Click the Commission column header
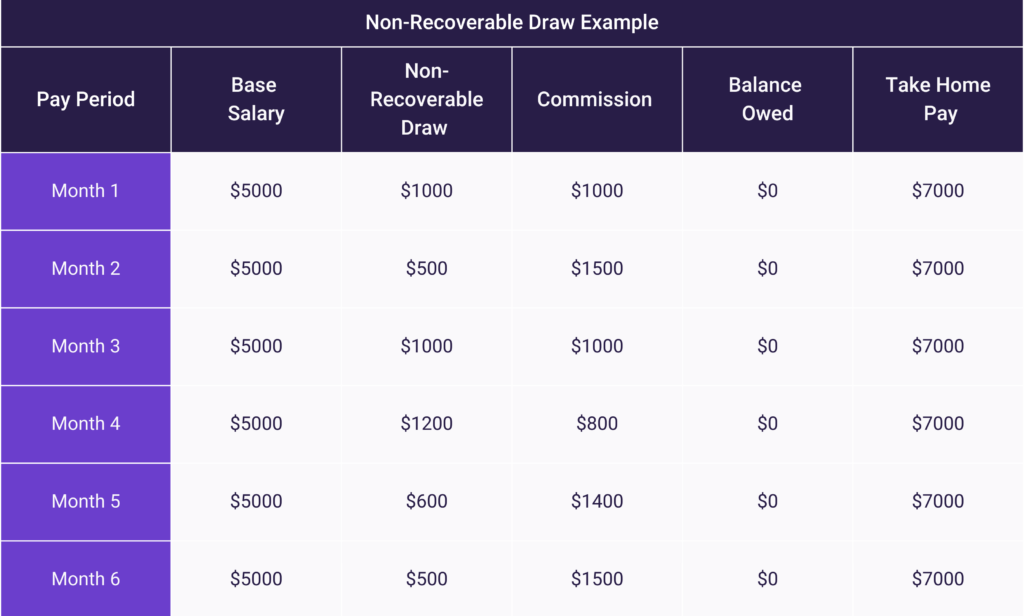This screenshot has height=616, width=1024. tap(595, 99)
